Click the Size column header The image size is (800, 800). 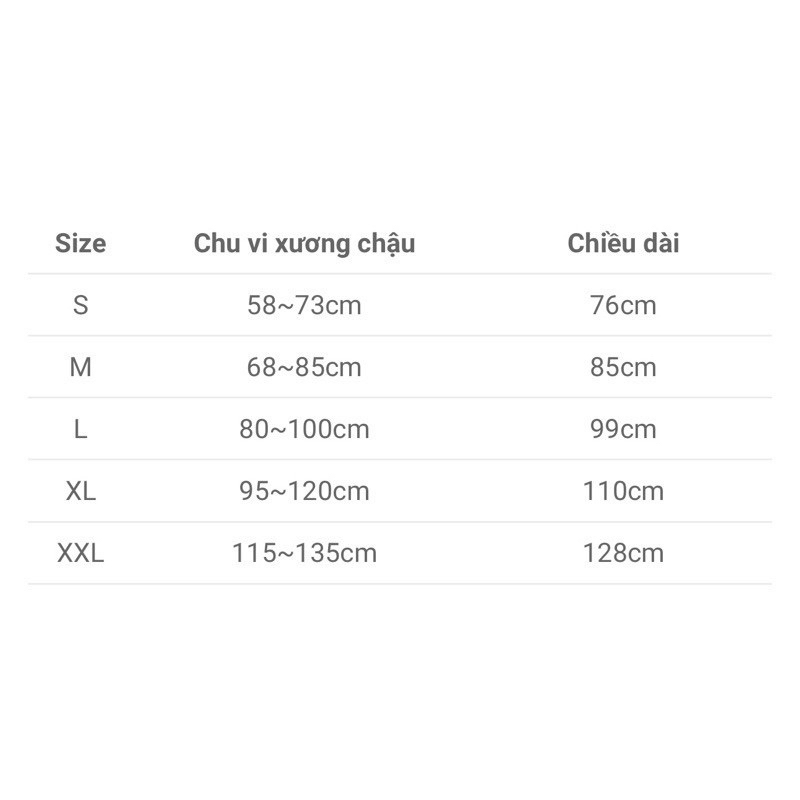click(x=81, y=243)
